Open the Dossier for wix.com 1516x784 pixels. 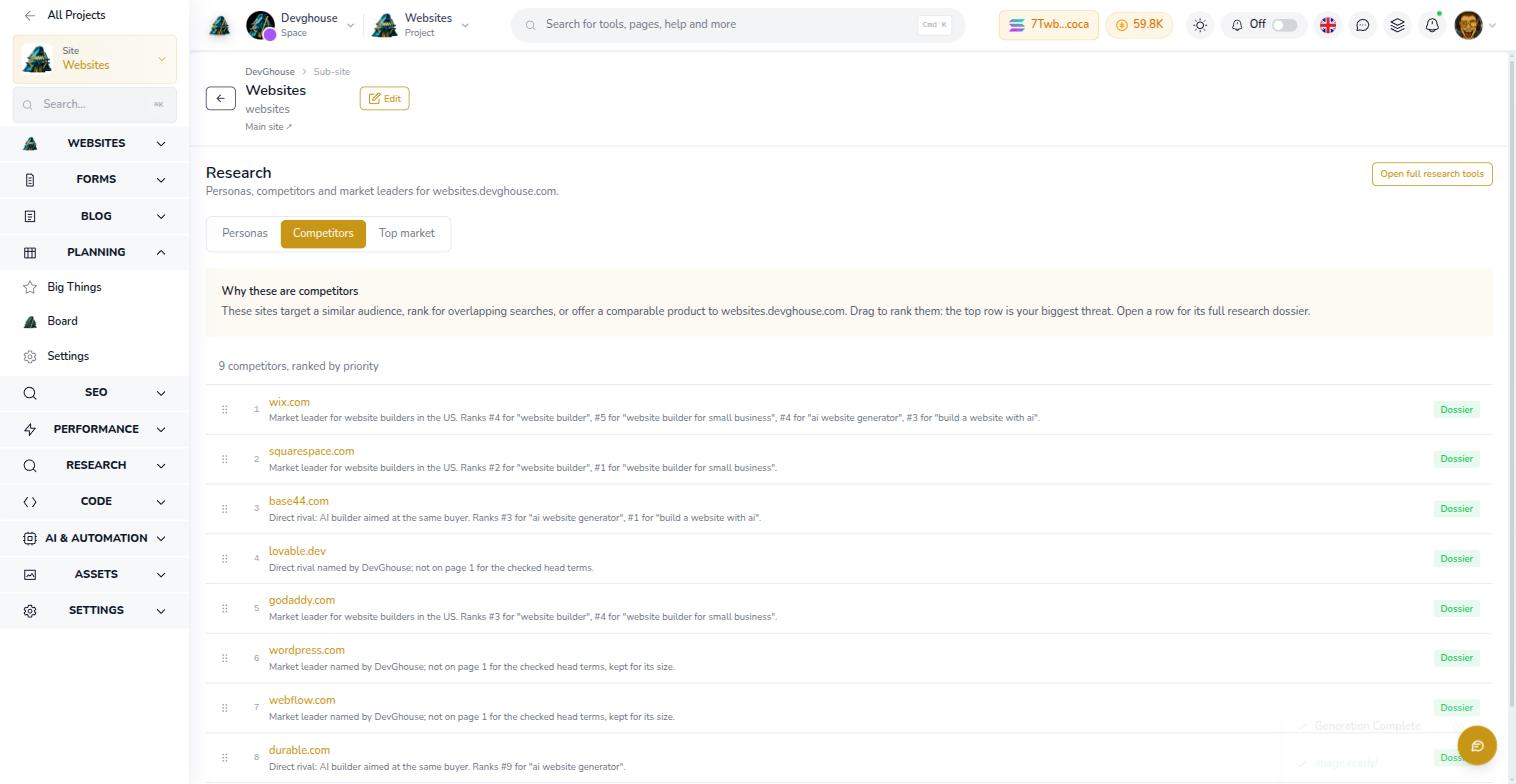pos(1457,409)
